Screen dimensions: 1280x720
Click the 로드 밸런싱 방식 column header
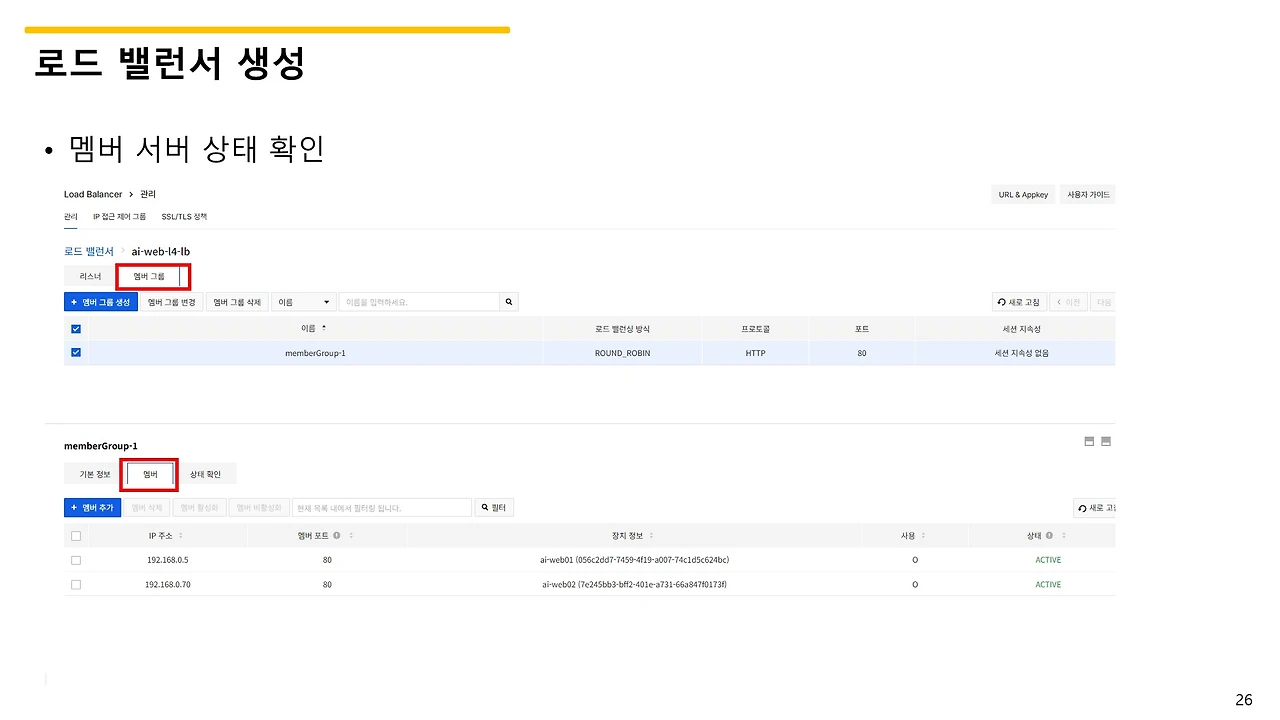tap(622, 329)
